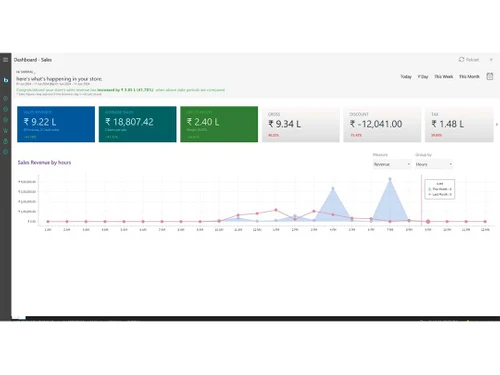The image size is (500, 375).
Task: Open the Average Sales ₹ 18,807.42 card
Action: click(x=137, y=124)
